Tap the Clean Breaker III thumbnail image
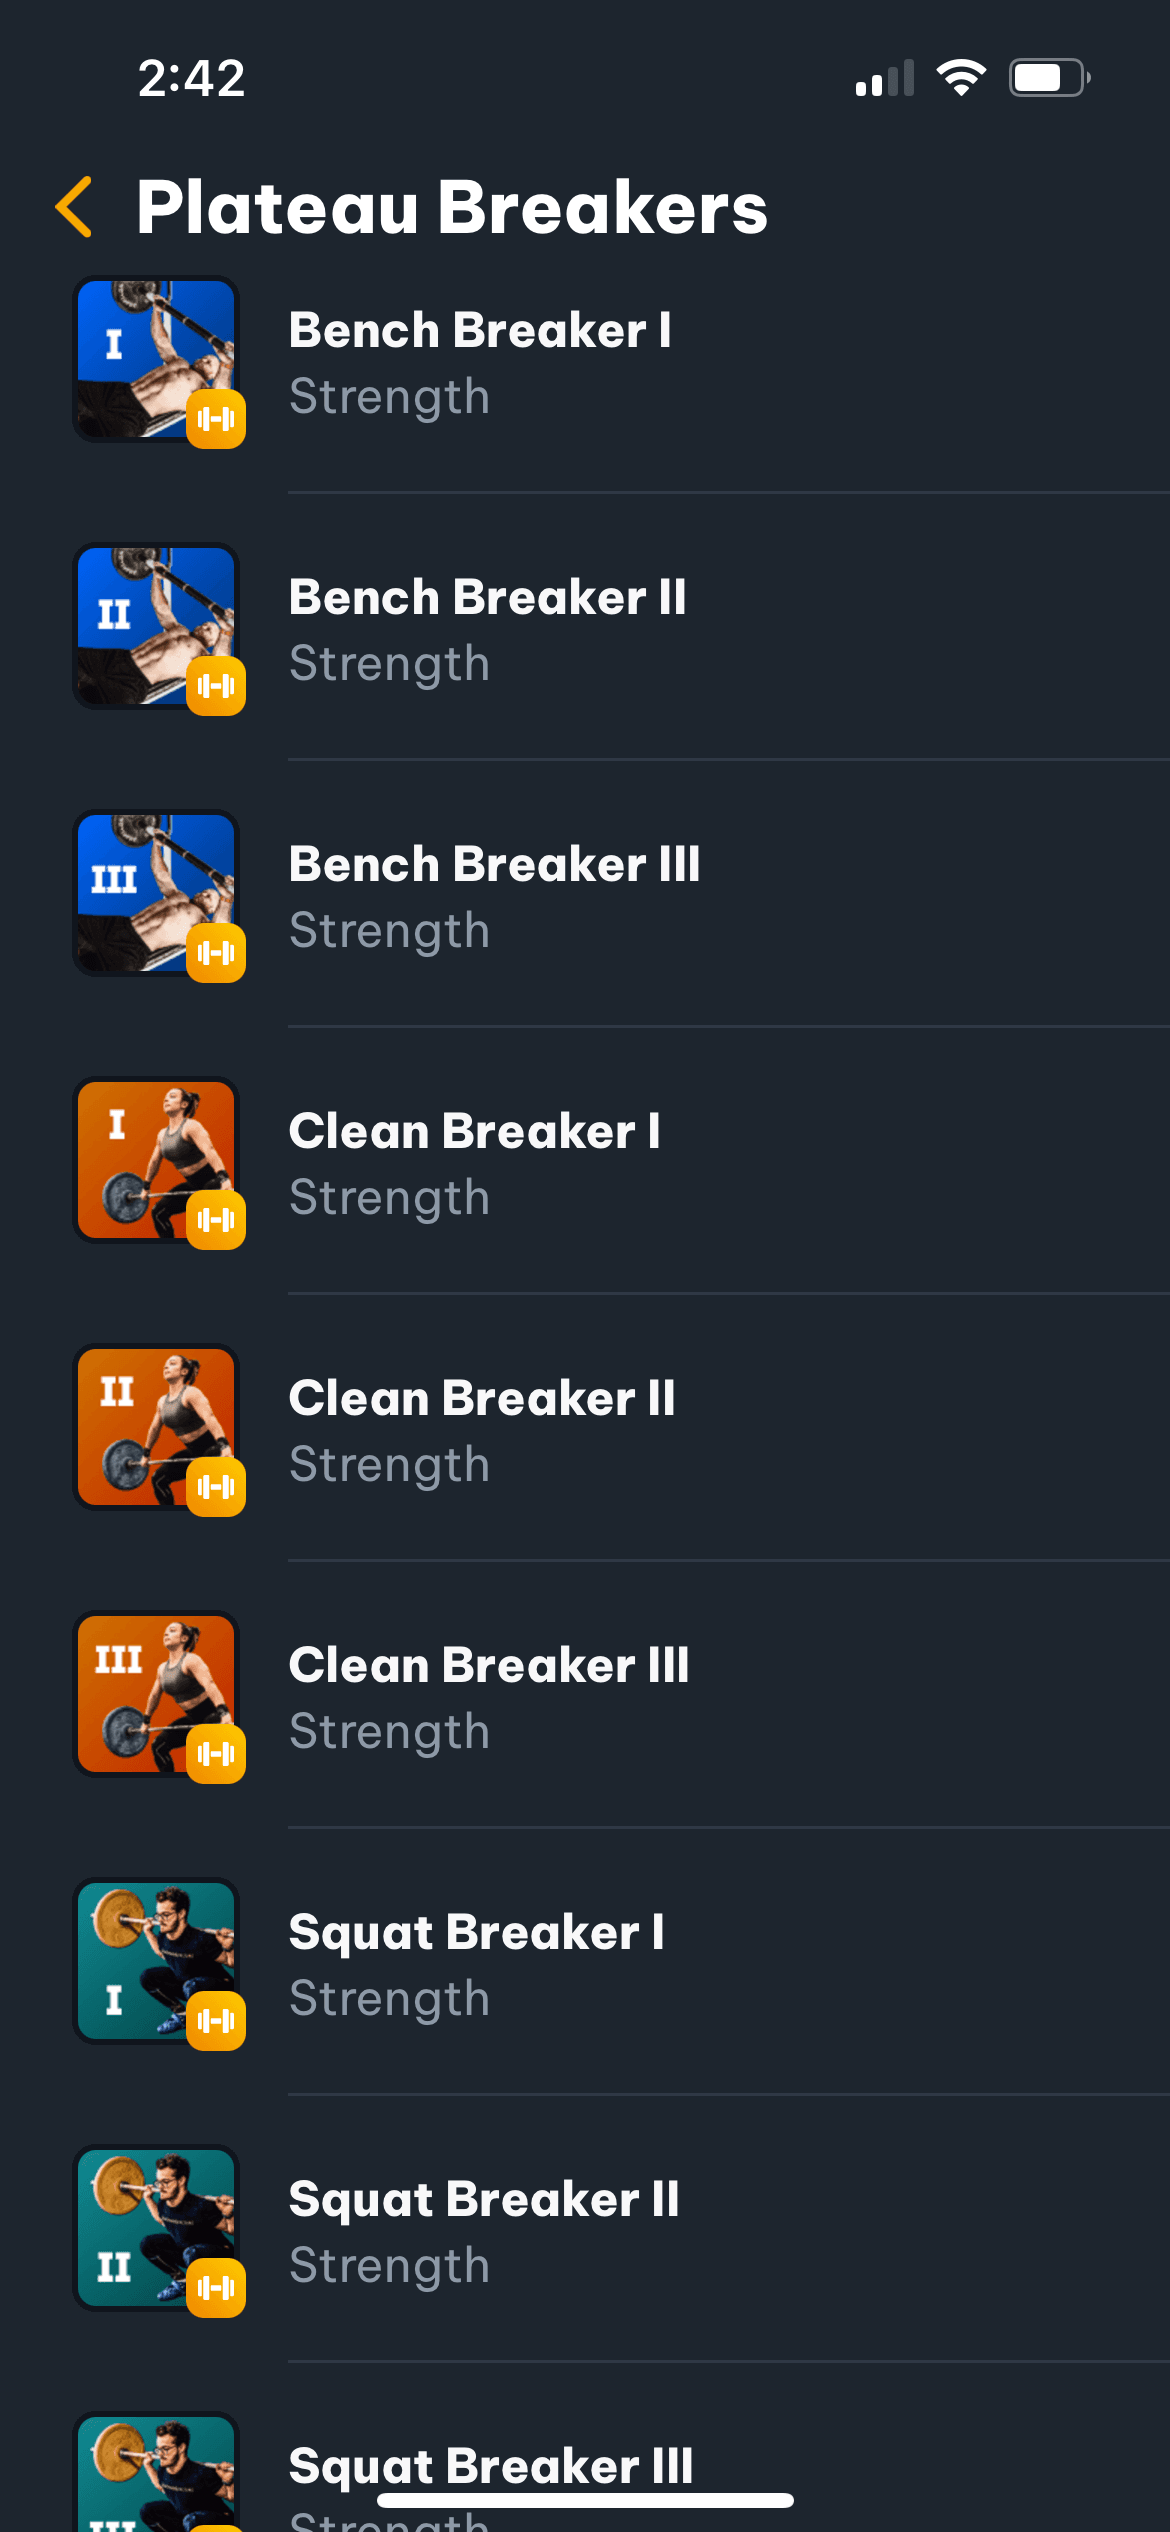The height and width of the screenshot is (2532, 1170). coord(155,1692)
